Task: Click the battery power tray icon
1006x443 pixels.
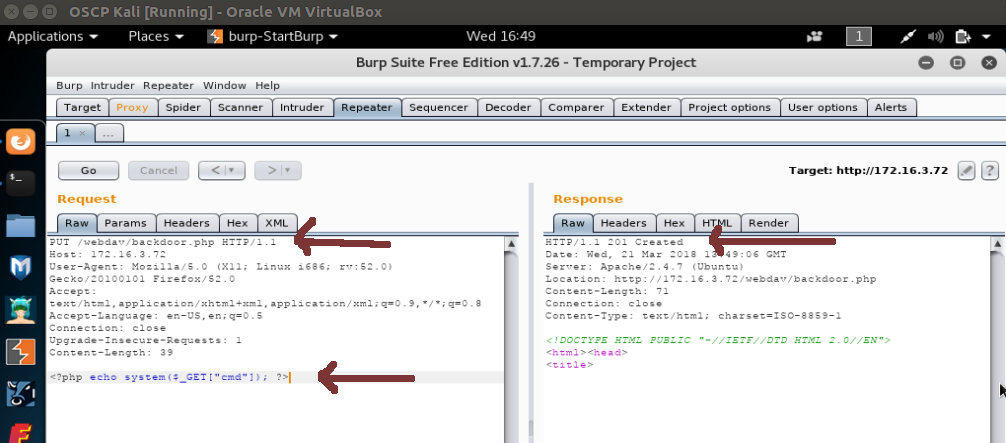Action: tap(962, 37)
